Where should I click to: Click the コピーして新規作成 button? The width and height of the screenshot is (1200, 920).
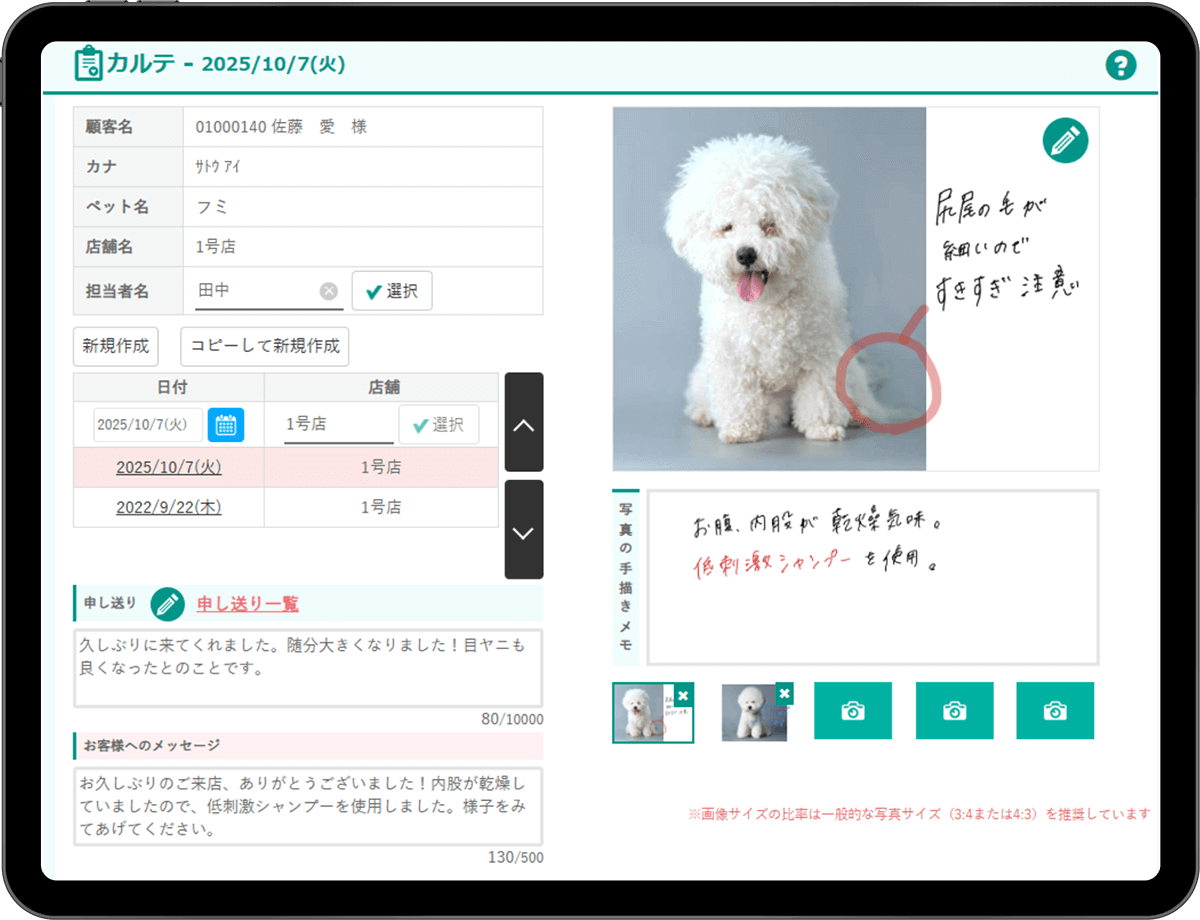pos(265,347)
